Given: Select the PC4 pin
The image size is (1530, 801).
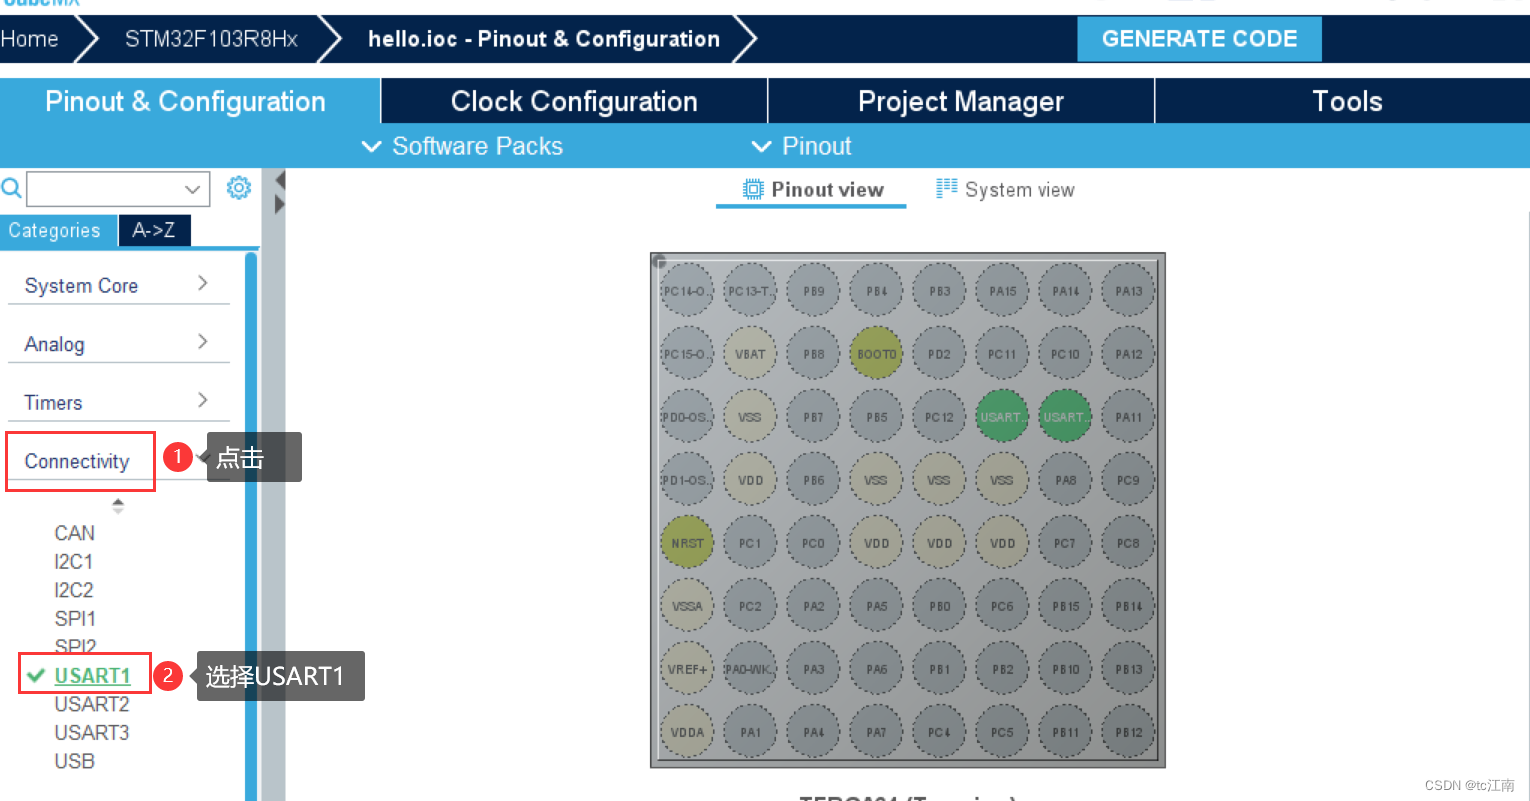Looking at the screenshot, I should 939,732.
